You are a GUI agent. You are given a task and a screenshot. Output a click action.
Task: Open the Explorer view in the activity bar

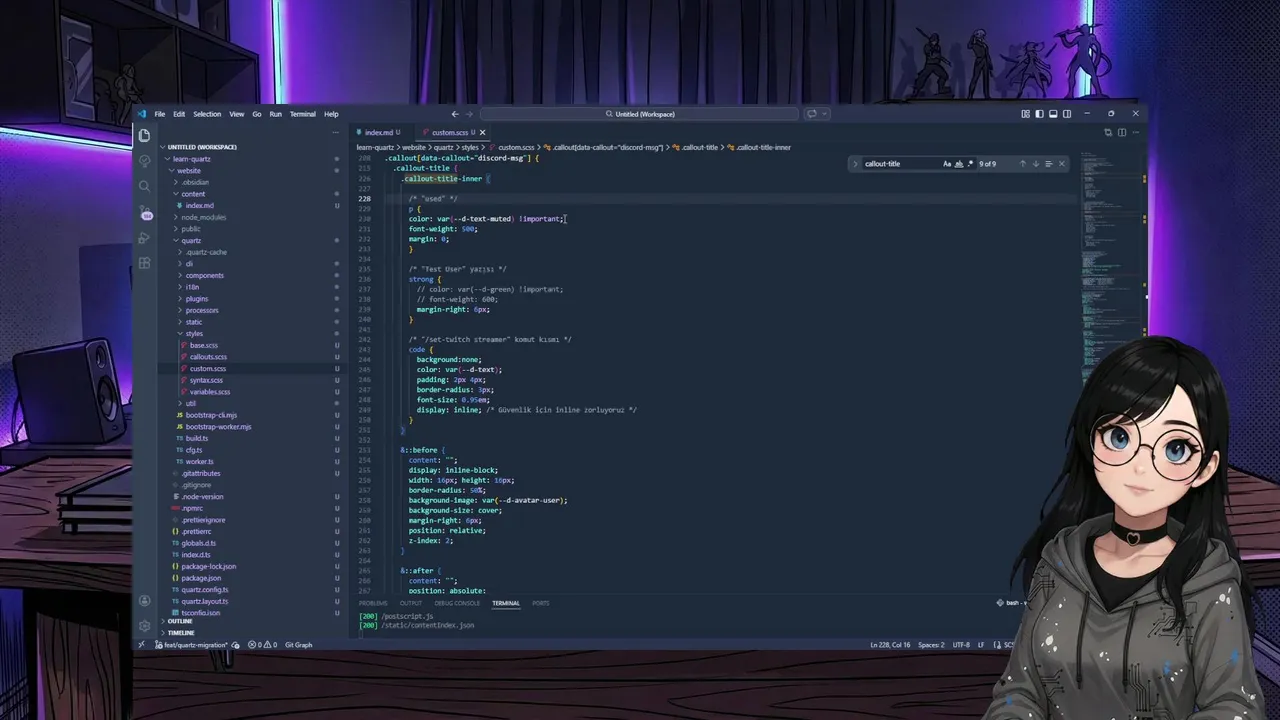coord(145,135)
